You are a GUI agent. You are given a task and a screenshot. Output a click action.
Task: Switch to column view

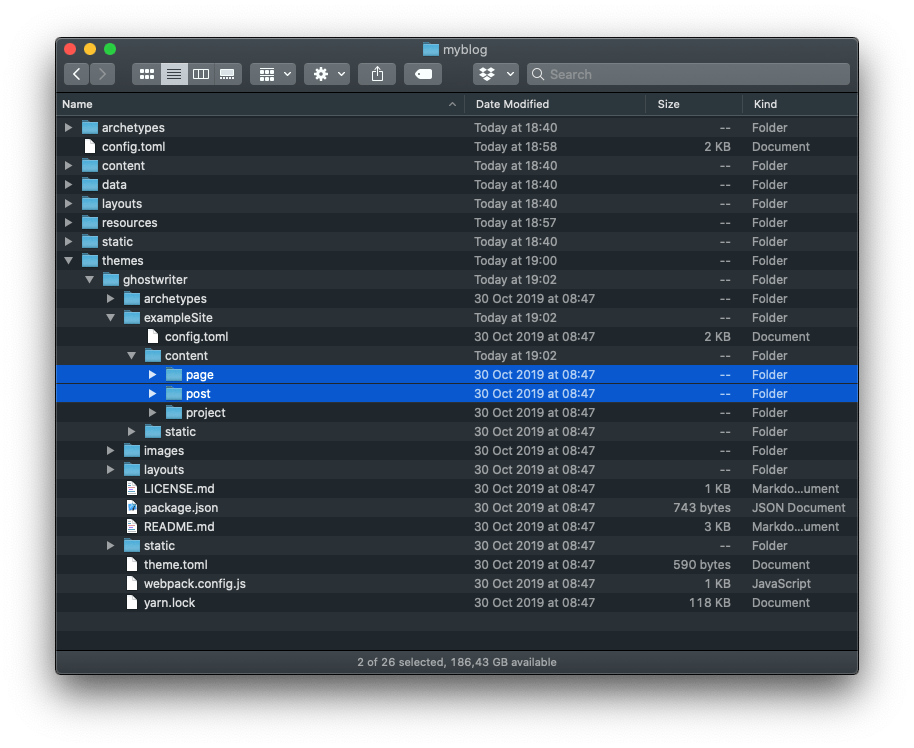point(201,74)
